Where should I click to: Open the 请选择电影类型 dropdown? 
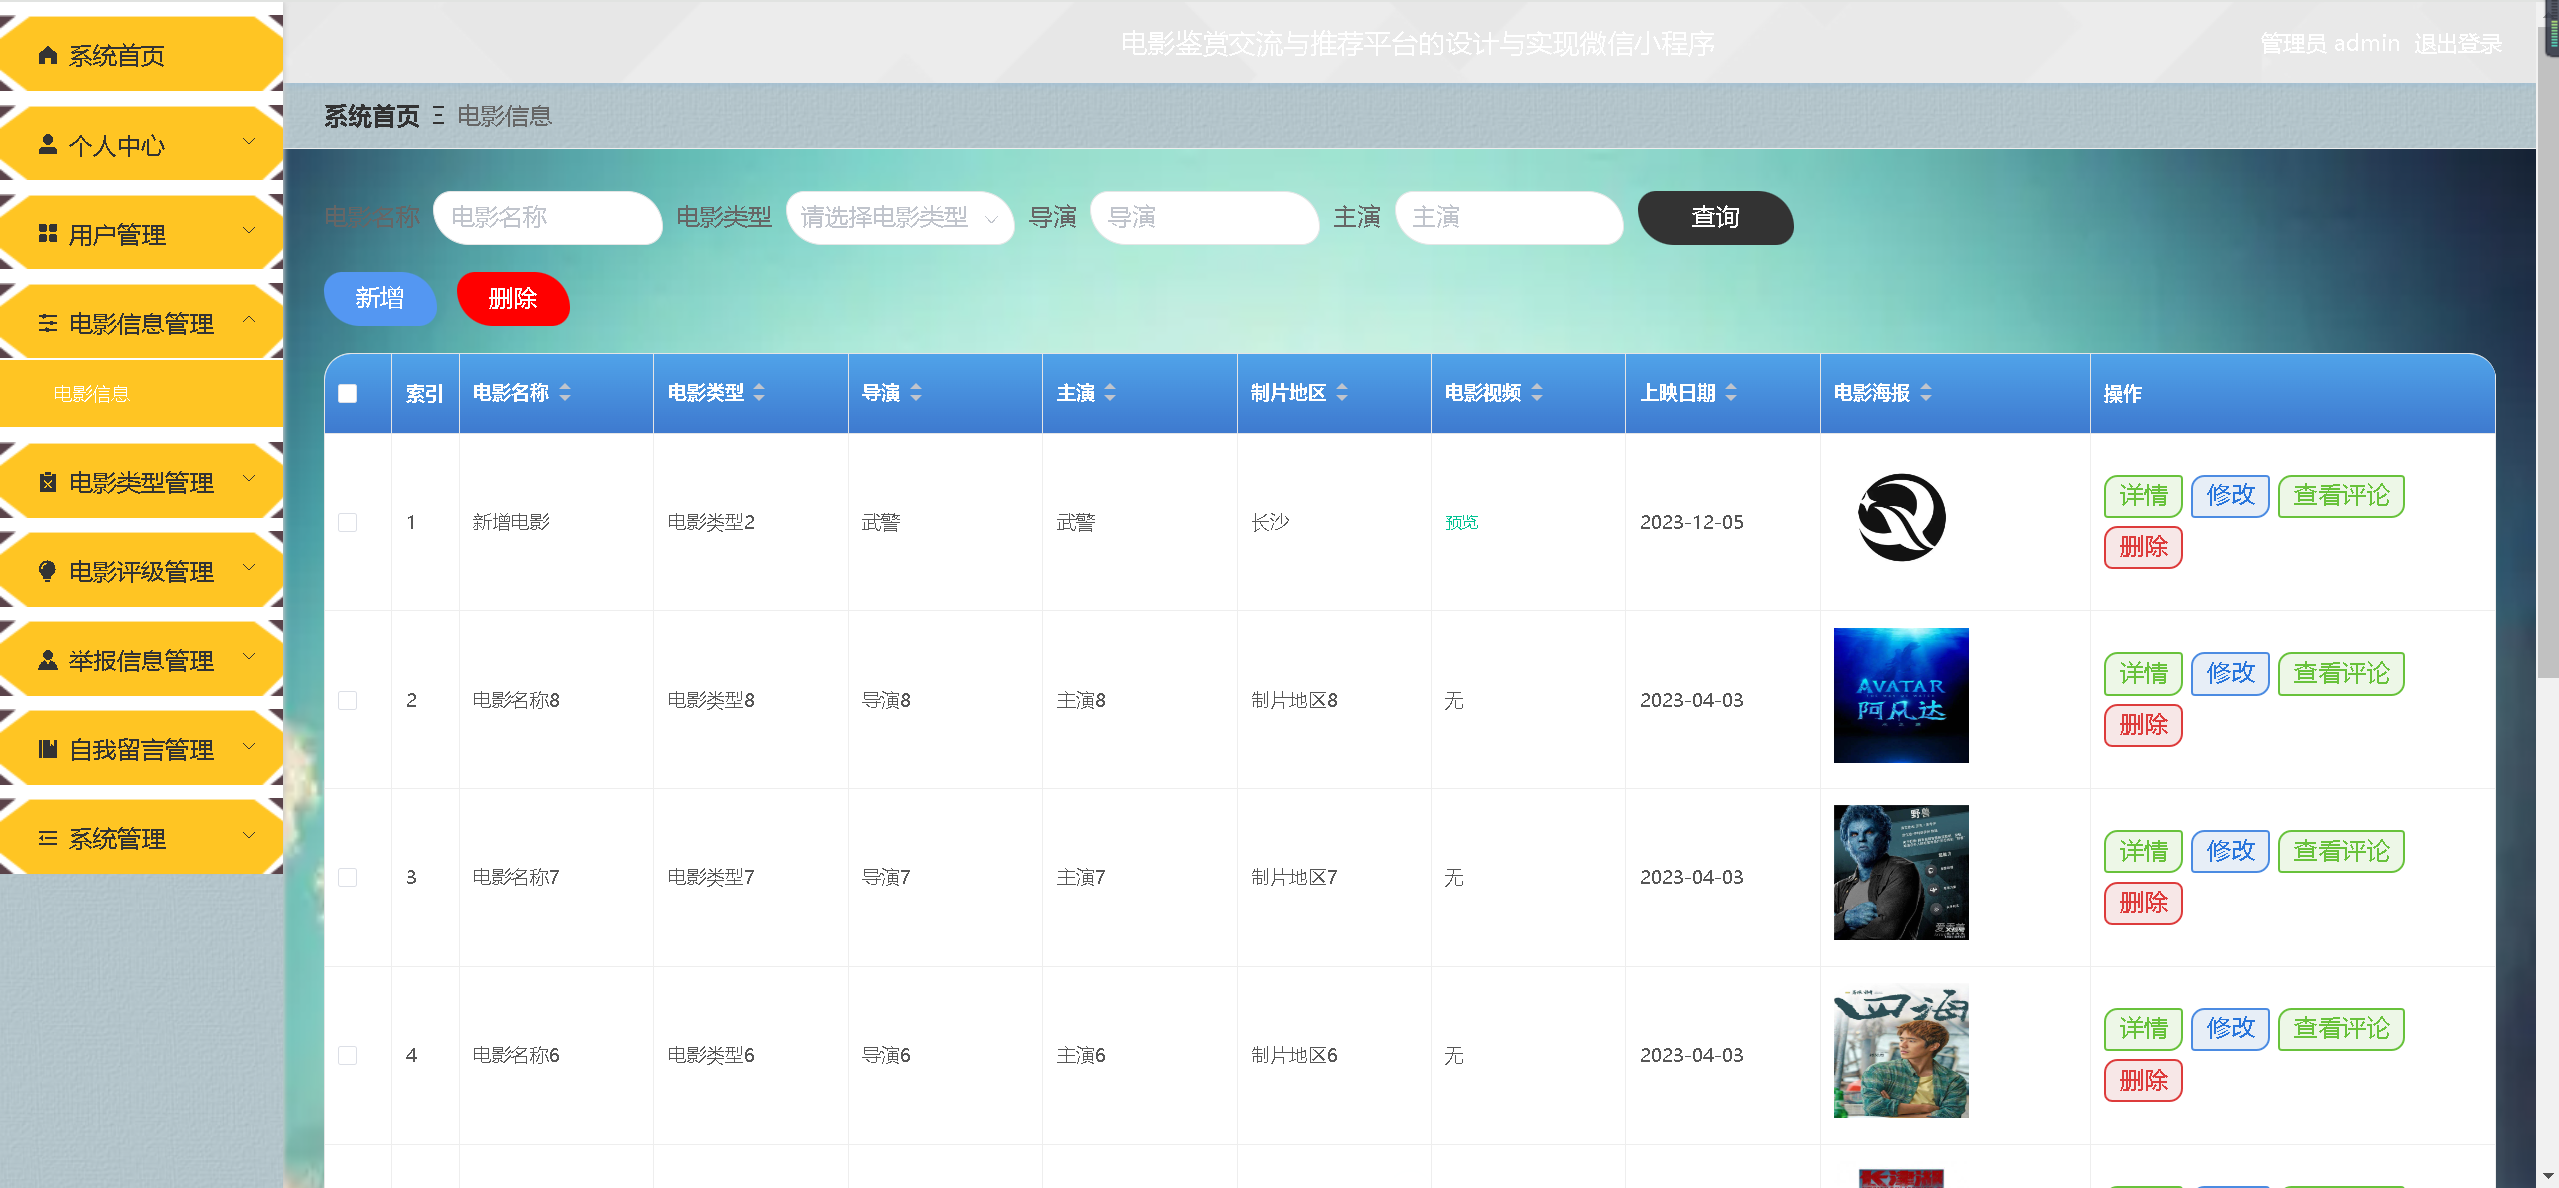pos(900,217)
